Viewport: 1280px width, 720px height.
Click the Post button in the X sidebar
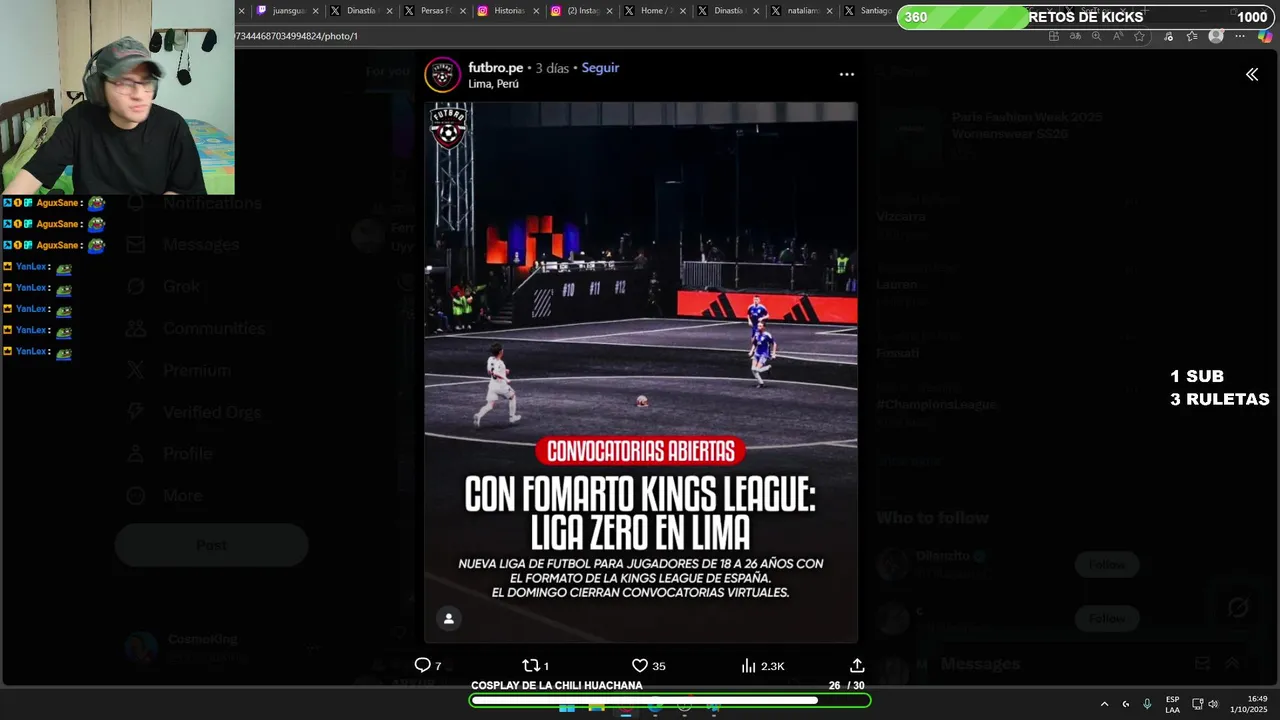click(211, 545)
